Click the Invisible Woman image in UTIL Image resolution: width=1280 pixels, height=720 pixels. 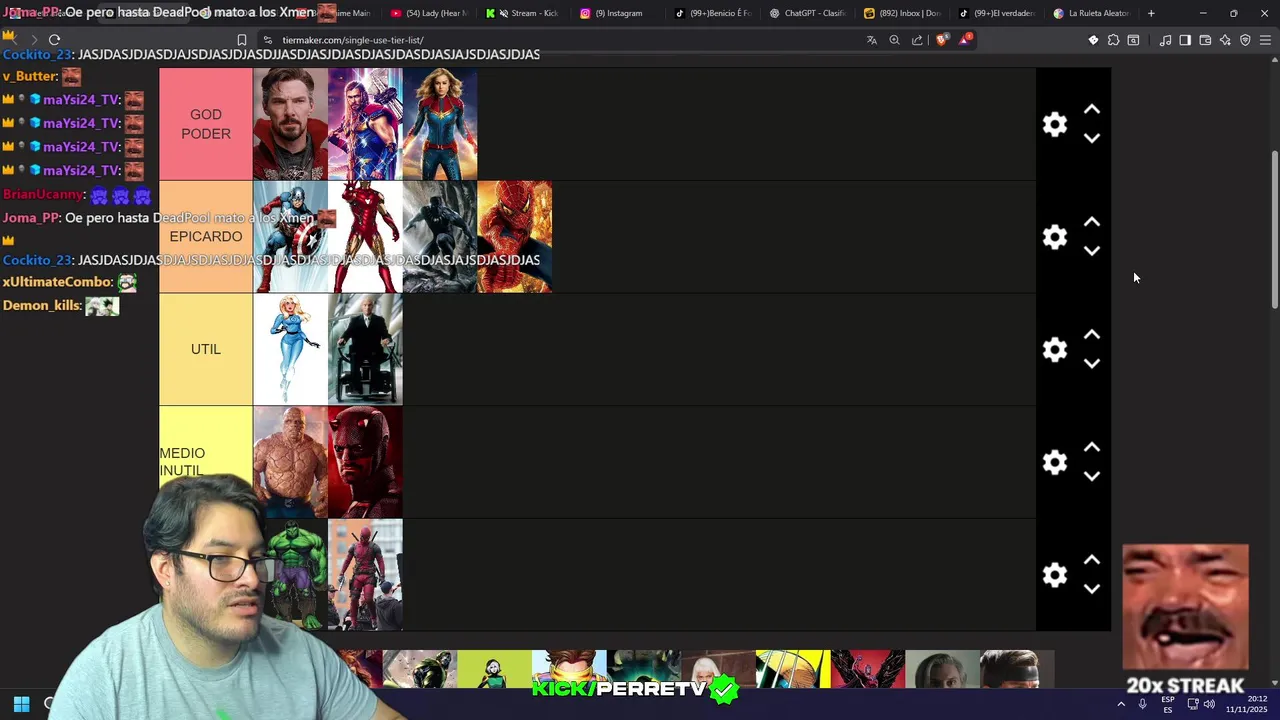(x=290, y=350)
